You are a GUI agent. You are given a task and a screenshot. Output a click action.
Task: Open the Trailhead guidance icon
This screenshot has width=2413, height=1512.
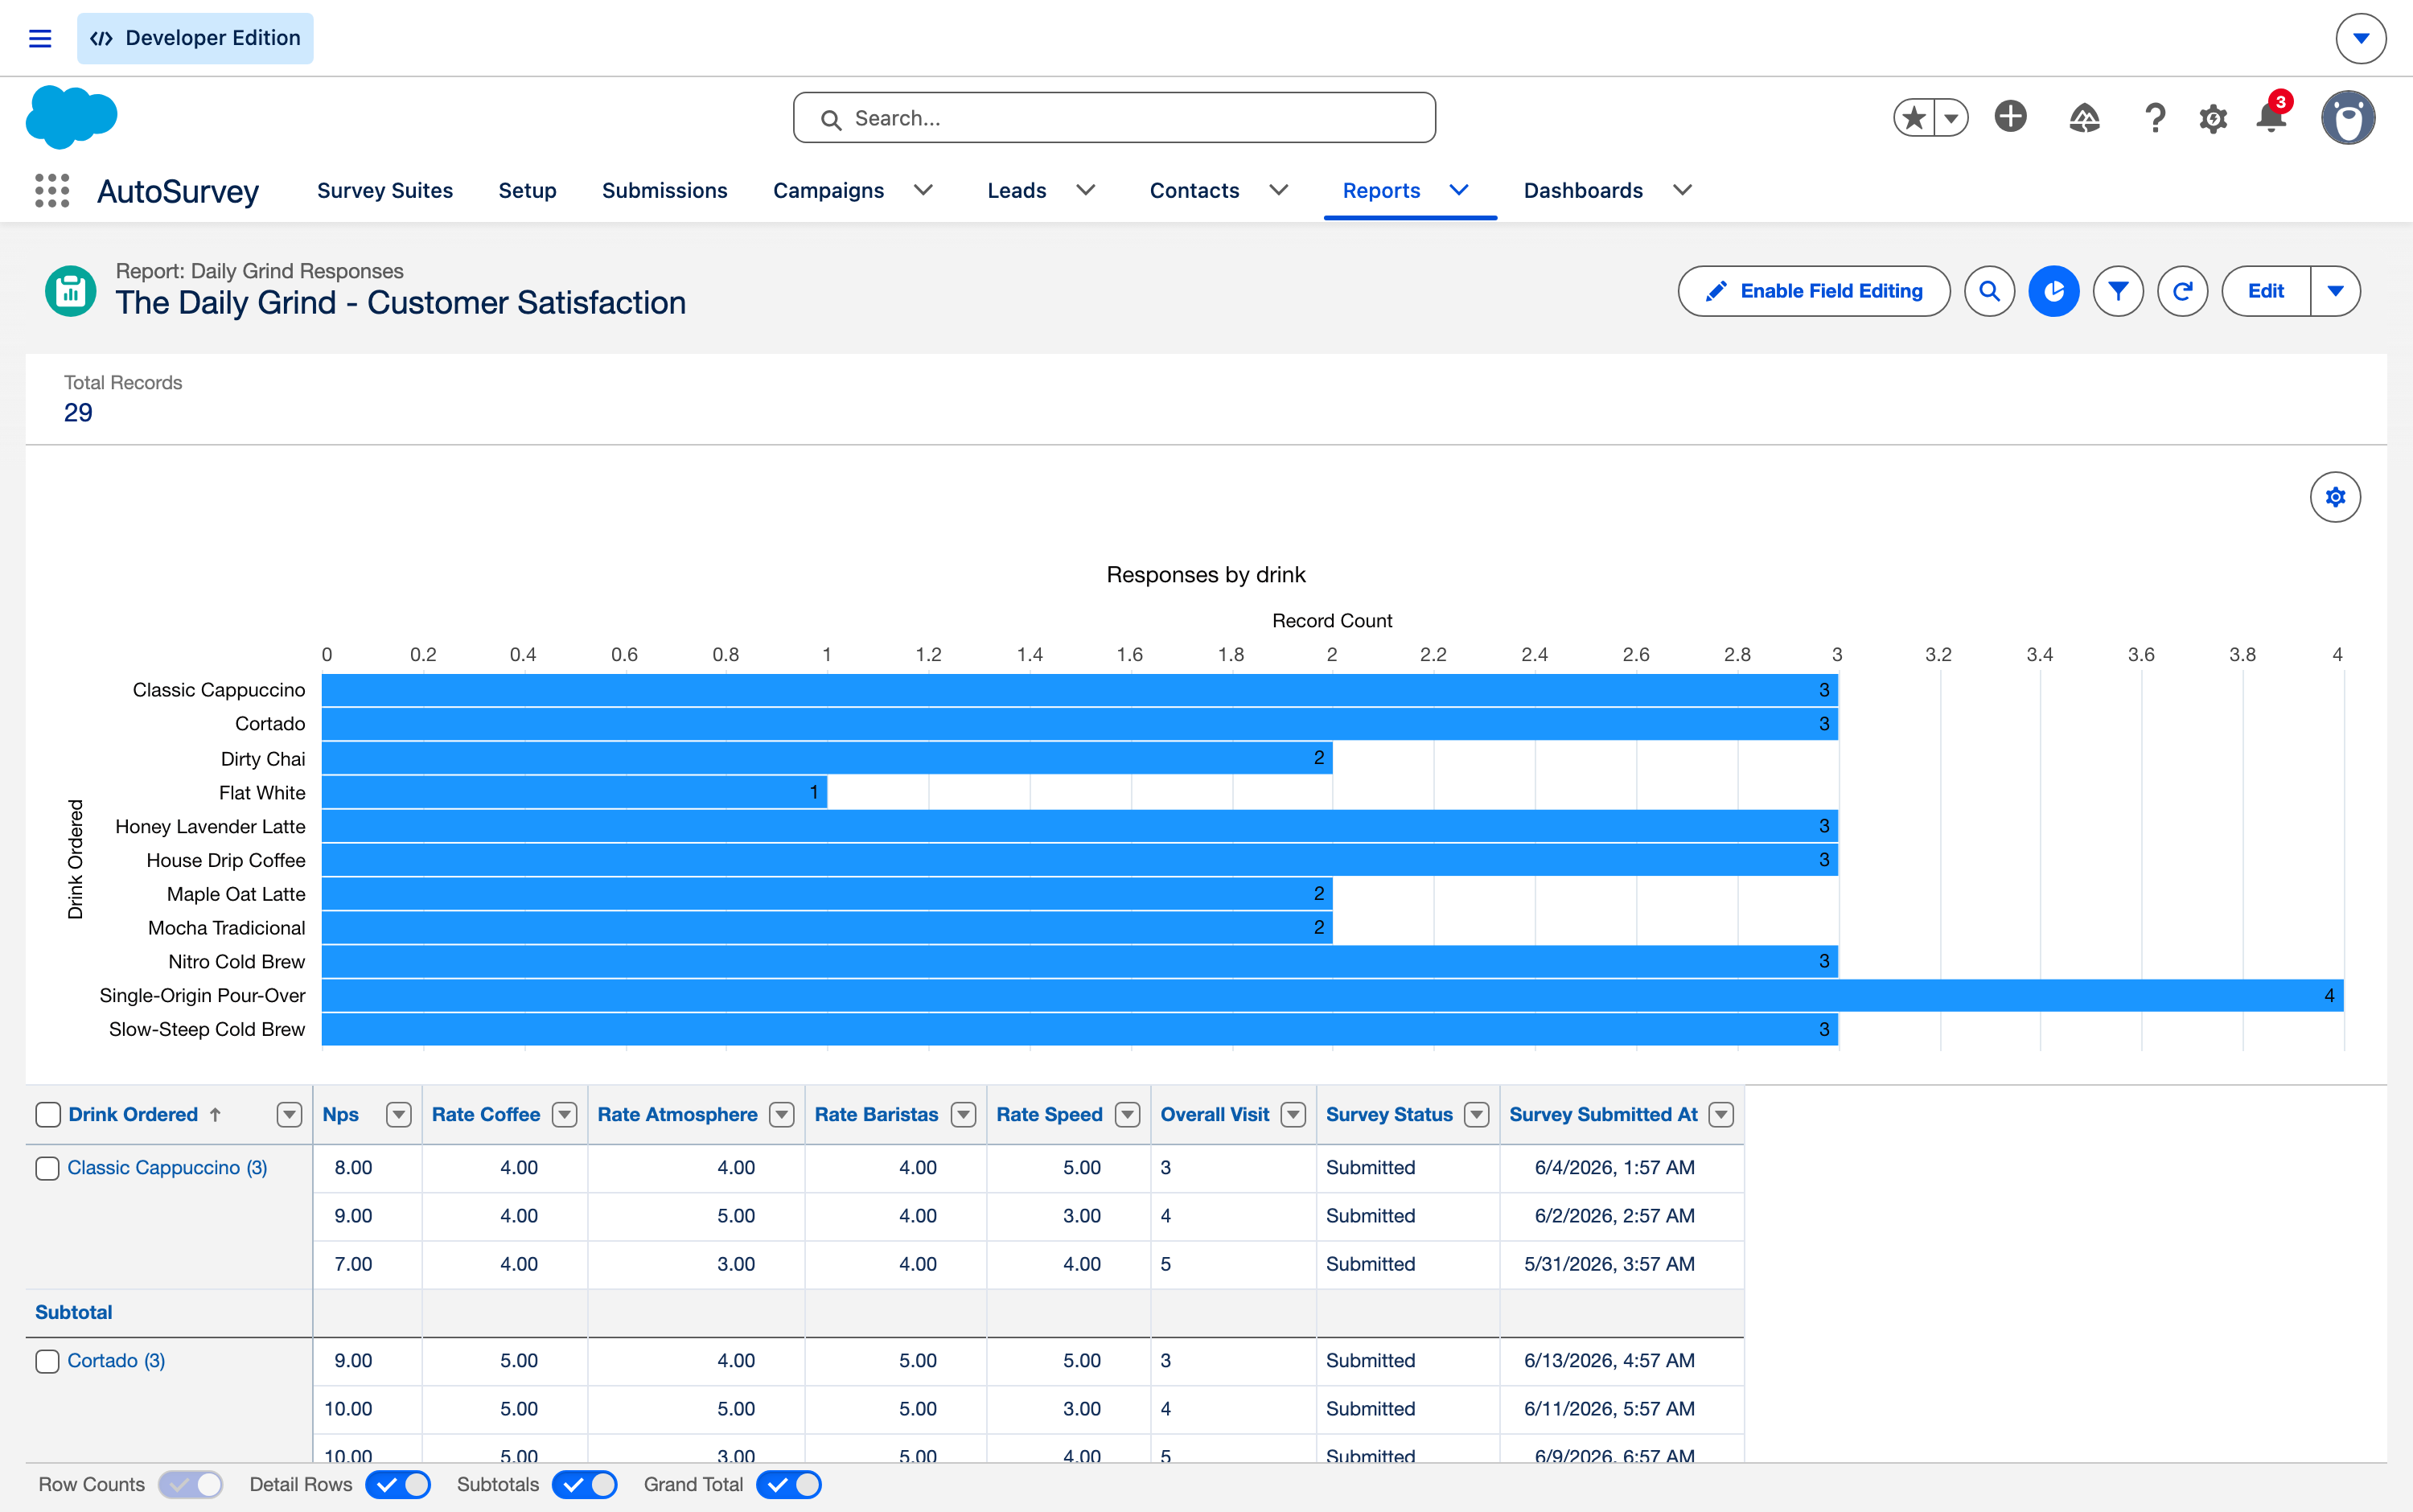[2084, 118]
